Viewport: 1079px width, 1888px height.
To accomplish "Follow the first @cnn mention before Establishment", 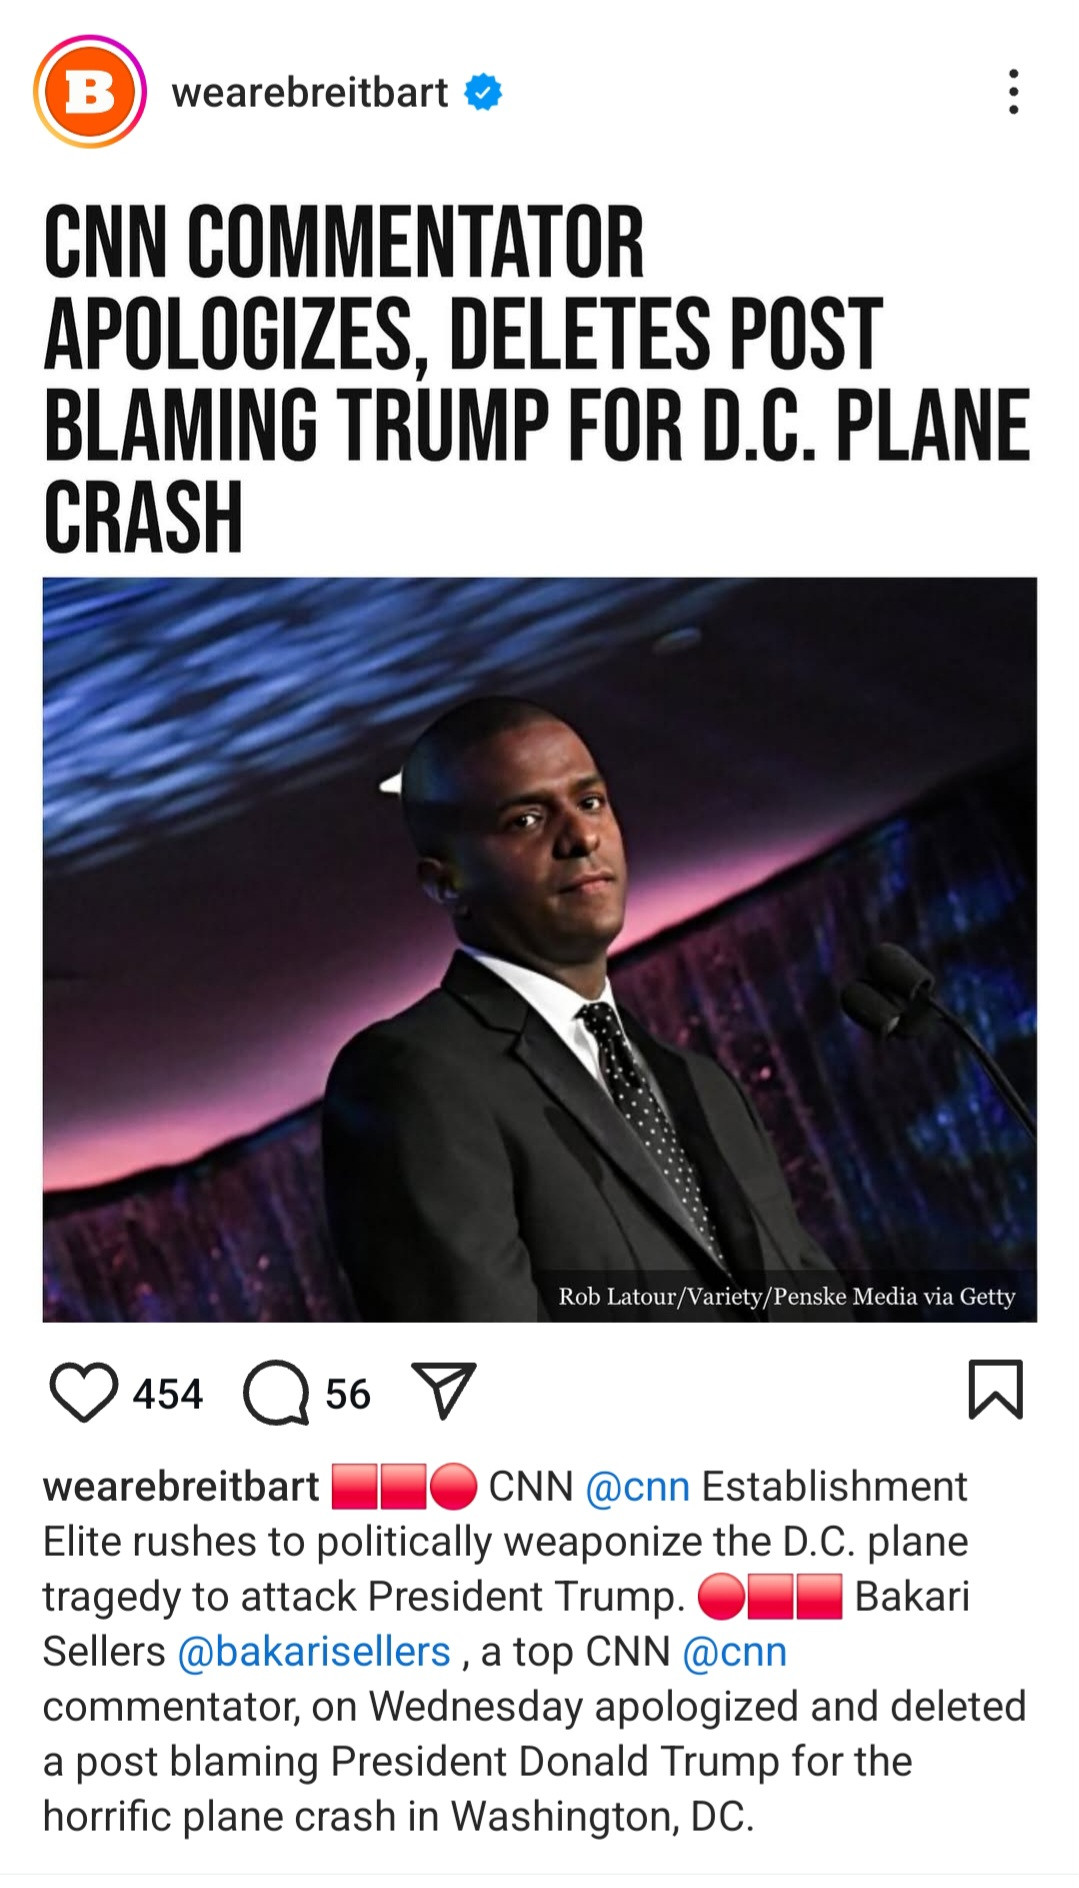I will (x=638, y=1487).
